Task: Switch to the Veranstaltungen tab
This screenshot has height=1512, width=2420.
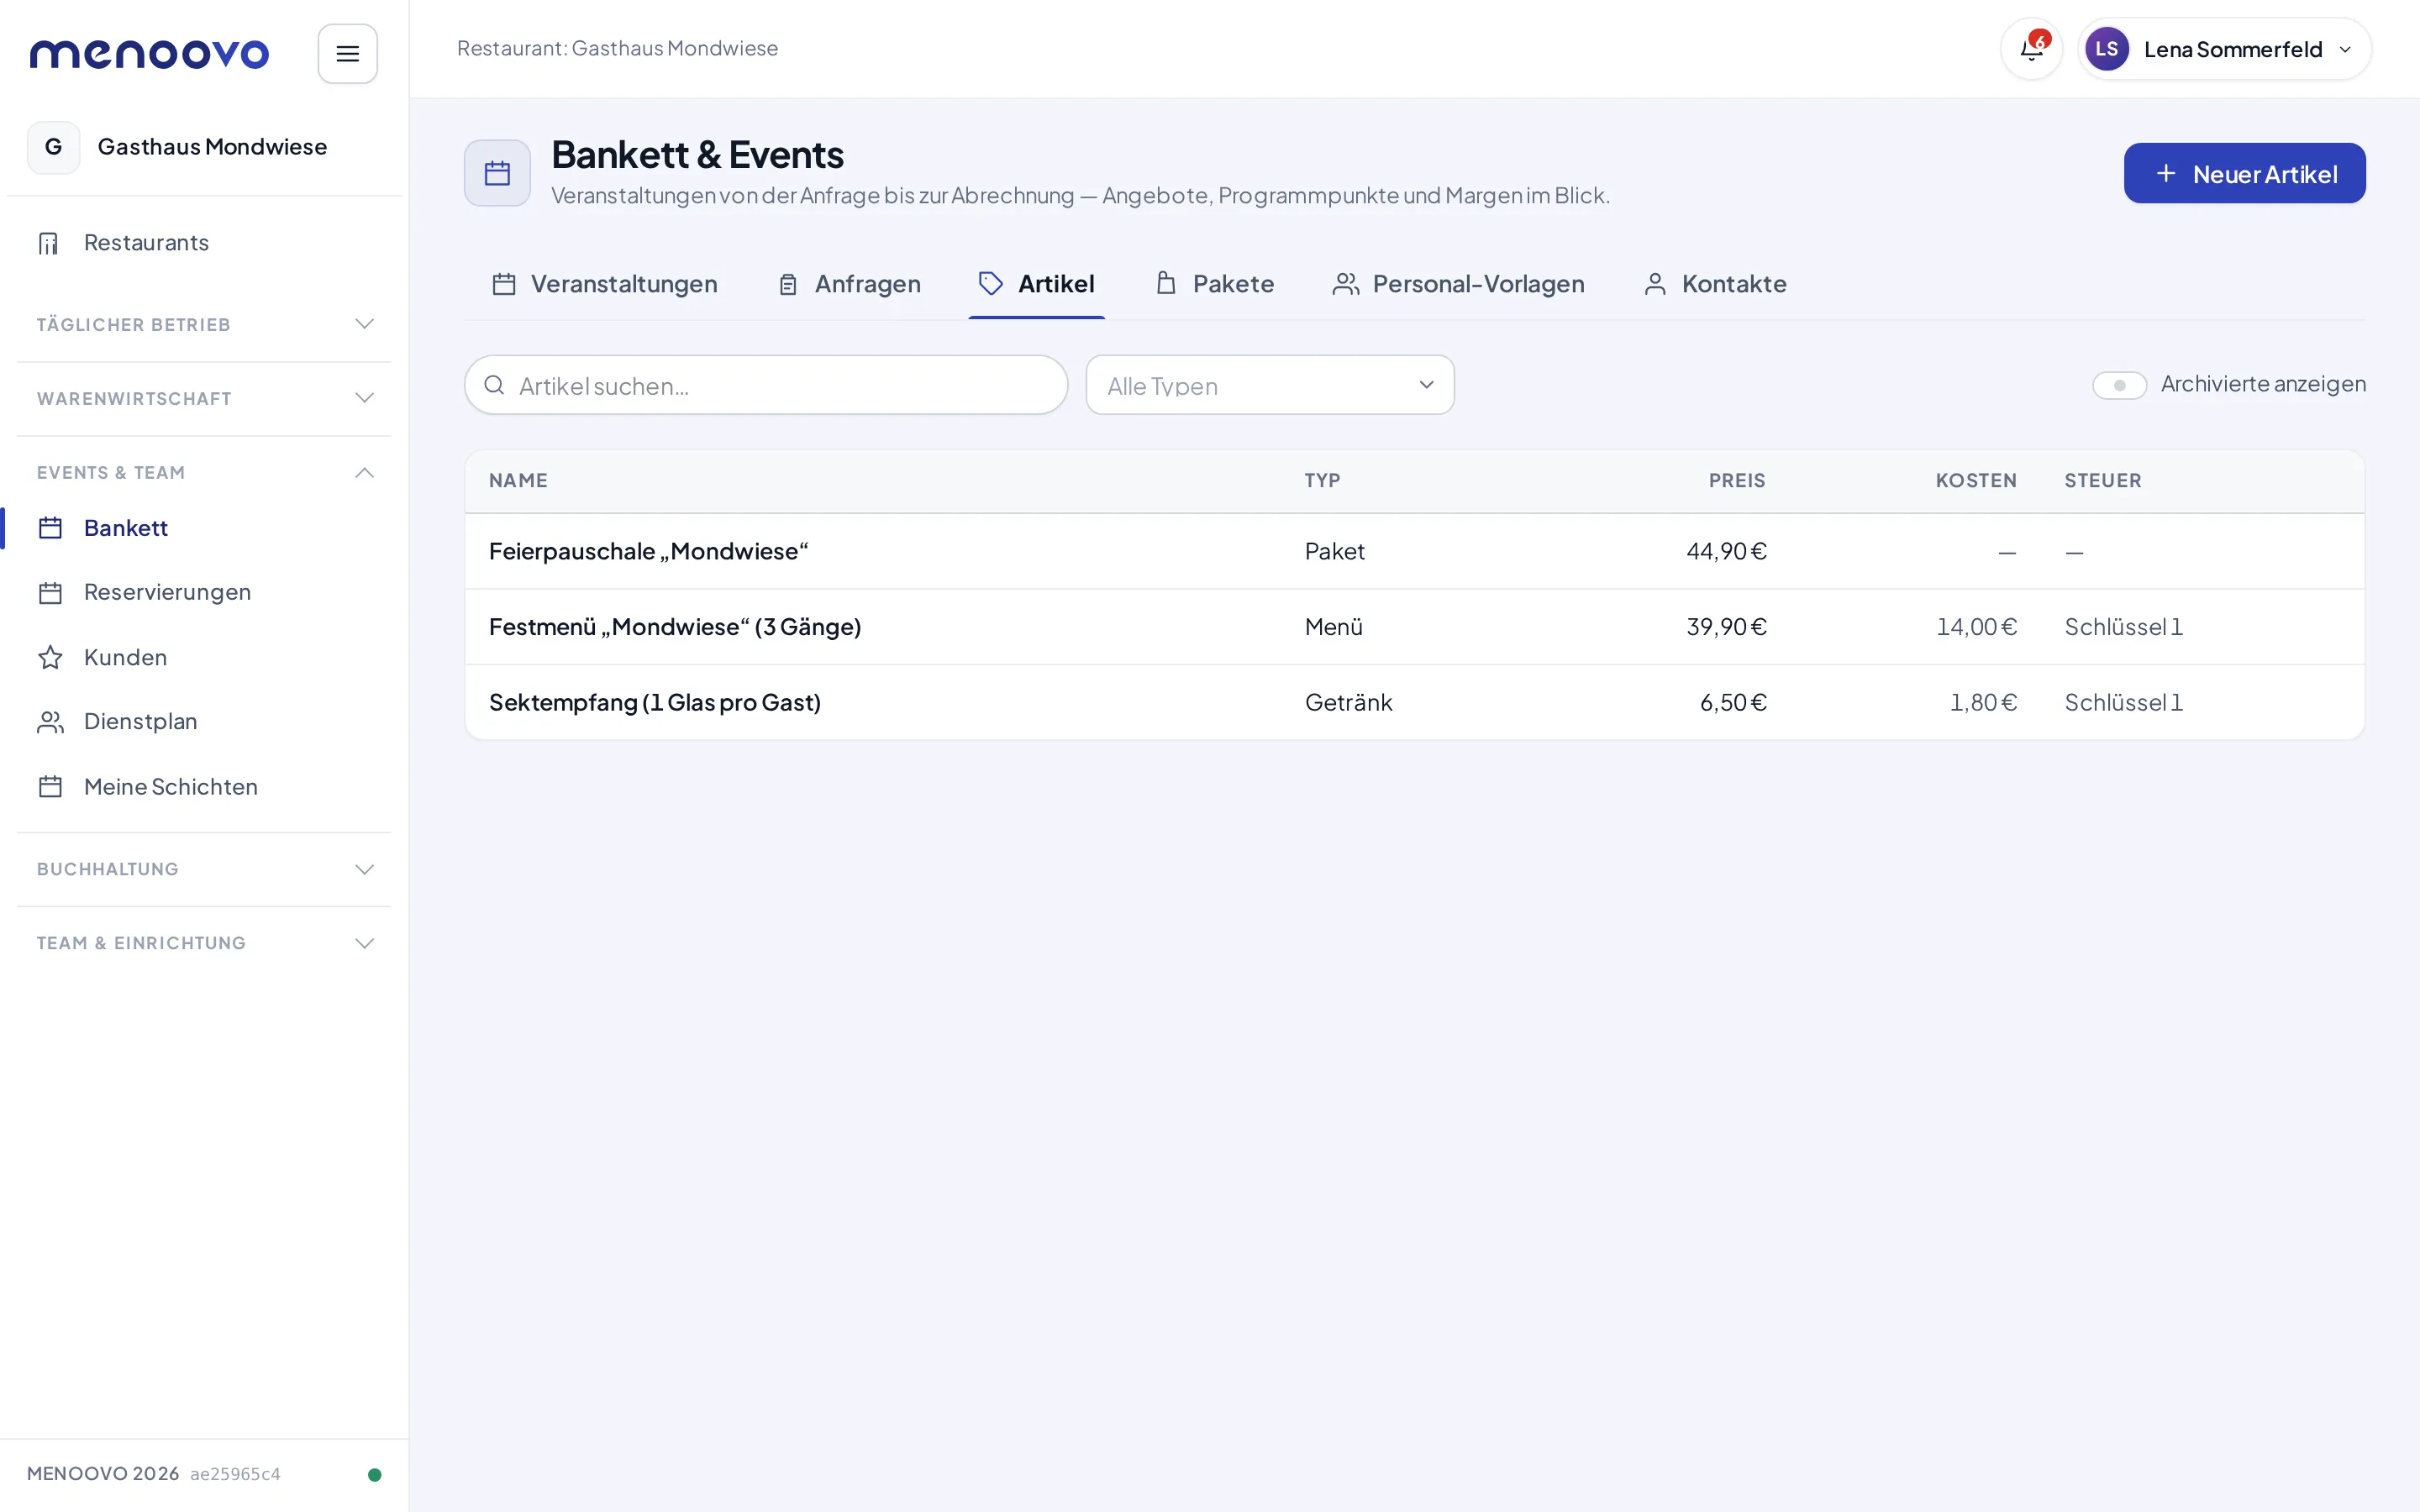Action: (x=605, y=284)
